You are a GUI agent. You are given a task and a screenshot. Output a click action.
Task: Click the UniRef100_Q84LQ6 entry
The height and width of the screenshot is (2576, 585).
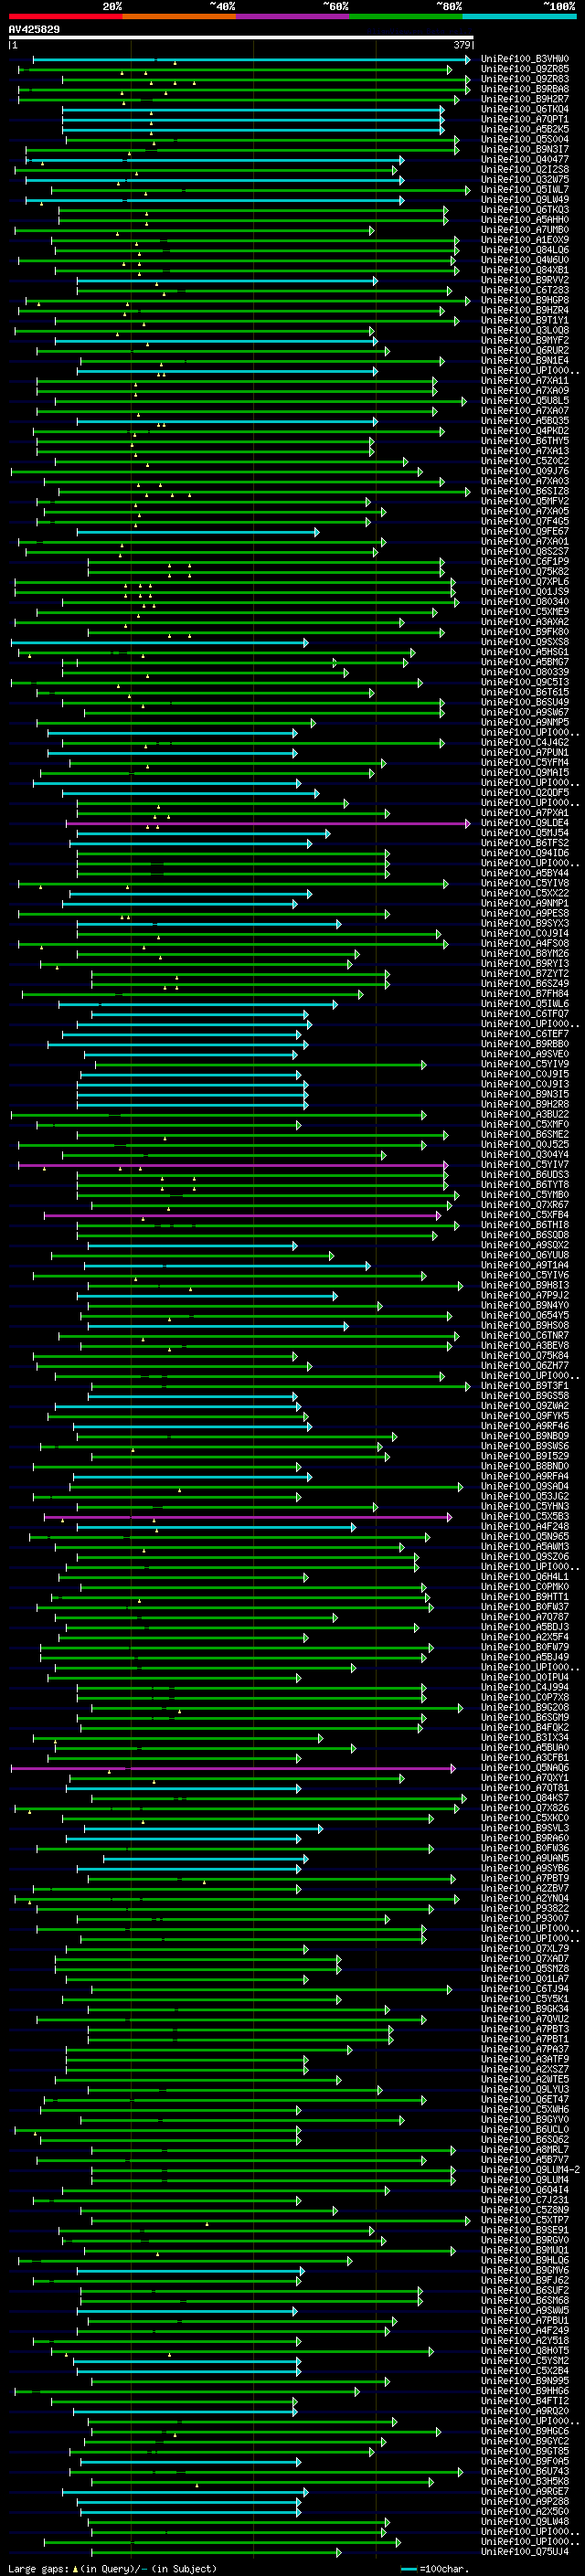click(525, 250)
